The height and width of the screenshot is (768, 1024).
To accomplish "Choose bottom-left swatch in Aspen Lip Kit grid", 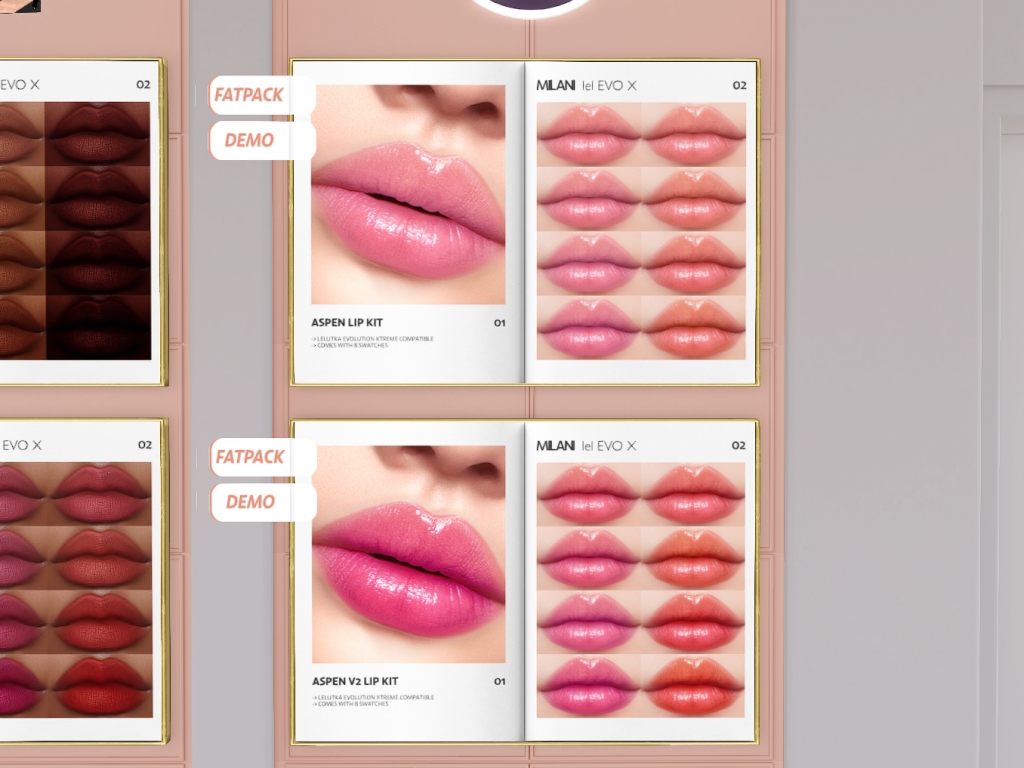I will coord(589,328).
